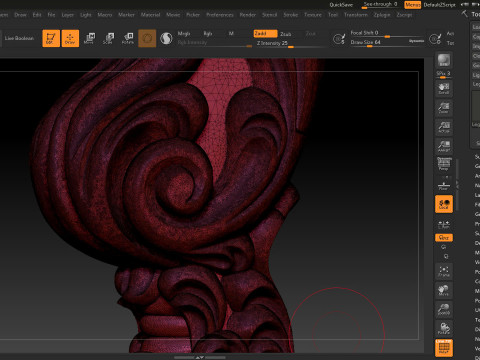Open the Movie menu
Screen dimensions: 480x360
(173, 15)
